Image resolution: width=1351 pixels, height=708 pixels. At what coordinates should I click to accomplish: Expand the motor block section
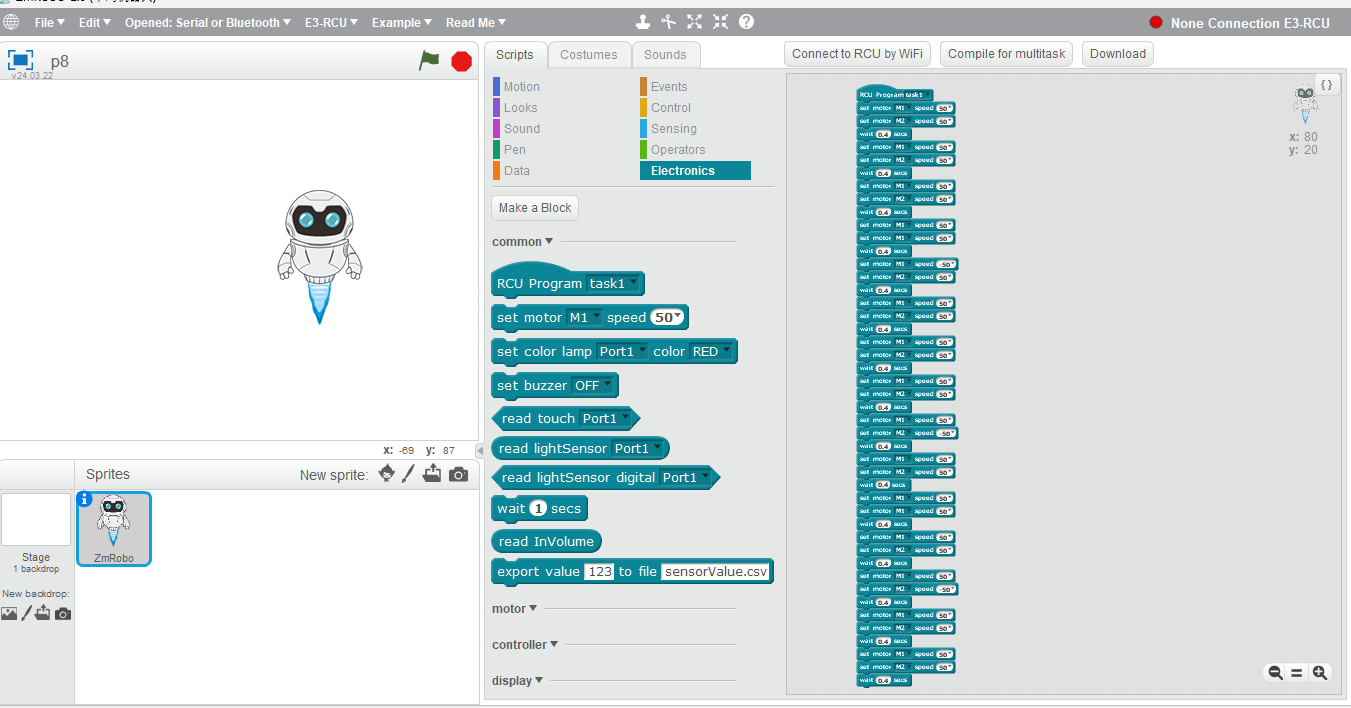point(514,609)
